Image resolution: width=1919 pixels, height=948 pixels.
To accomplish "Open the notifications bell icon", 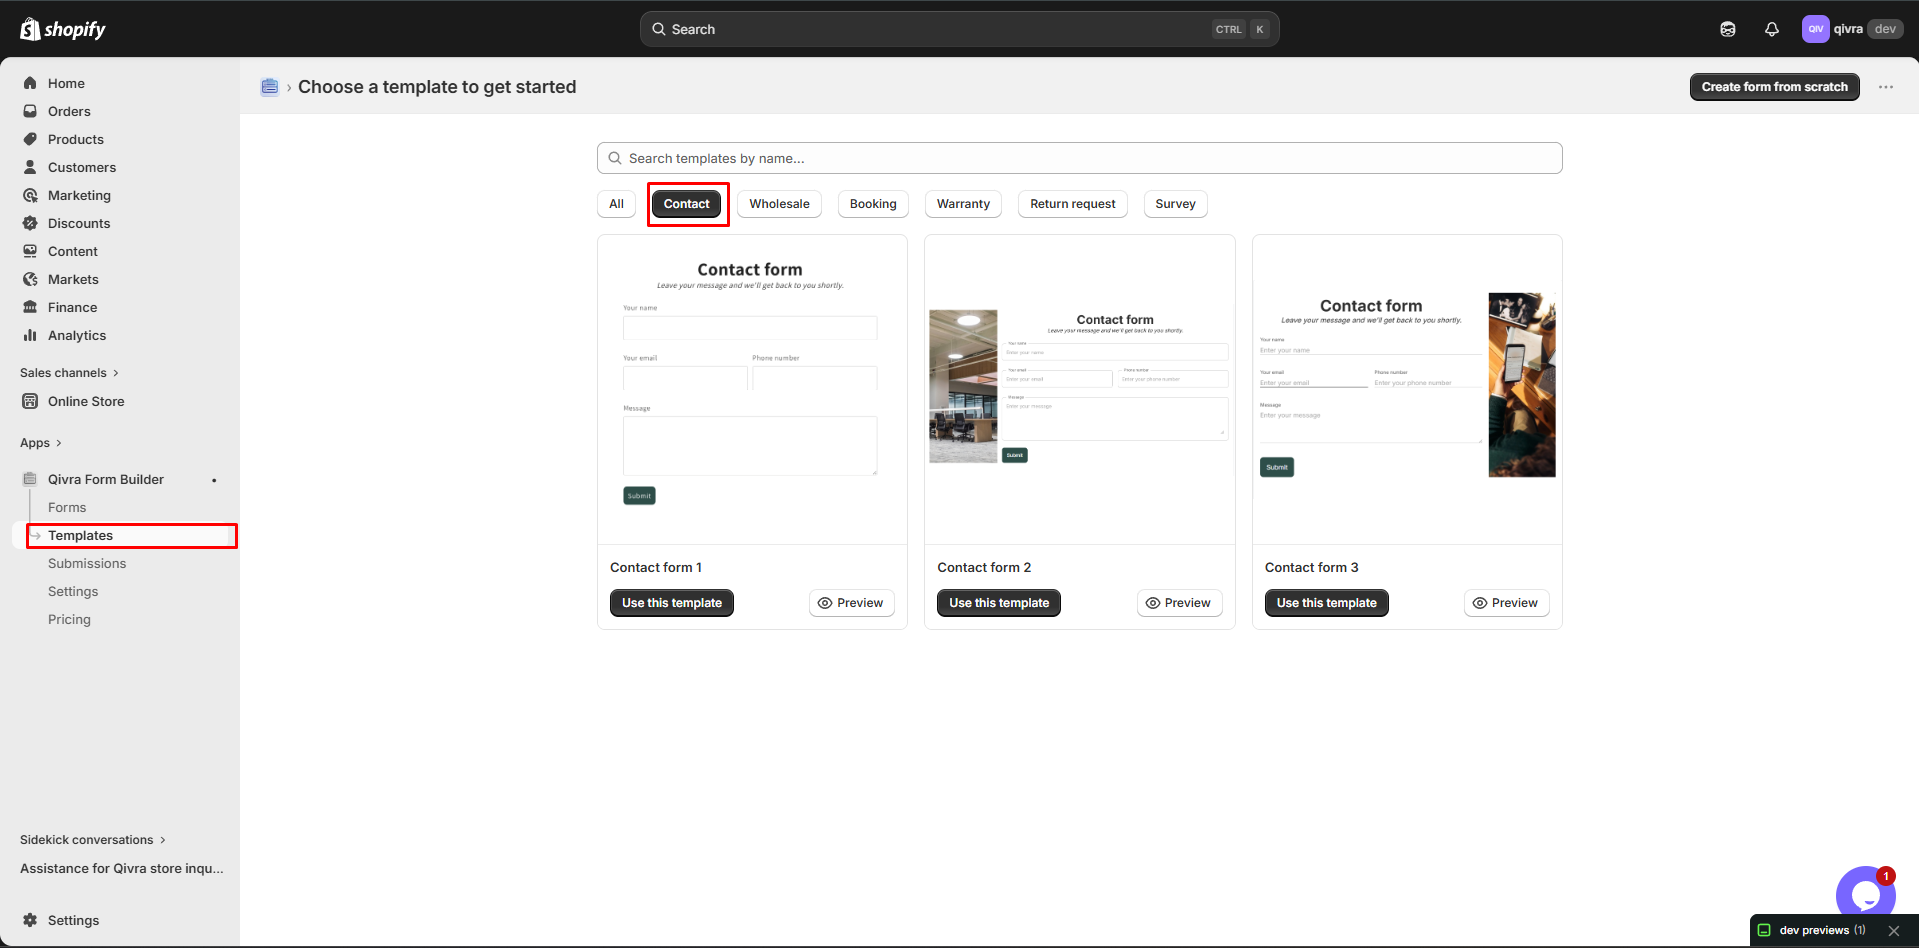I will coord(1771,29).
